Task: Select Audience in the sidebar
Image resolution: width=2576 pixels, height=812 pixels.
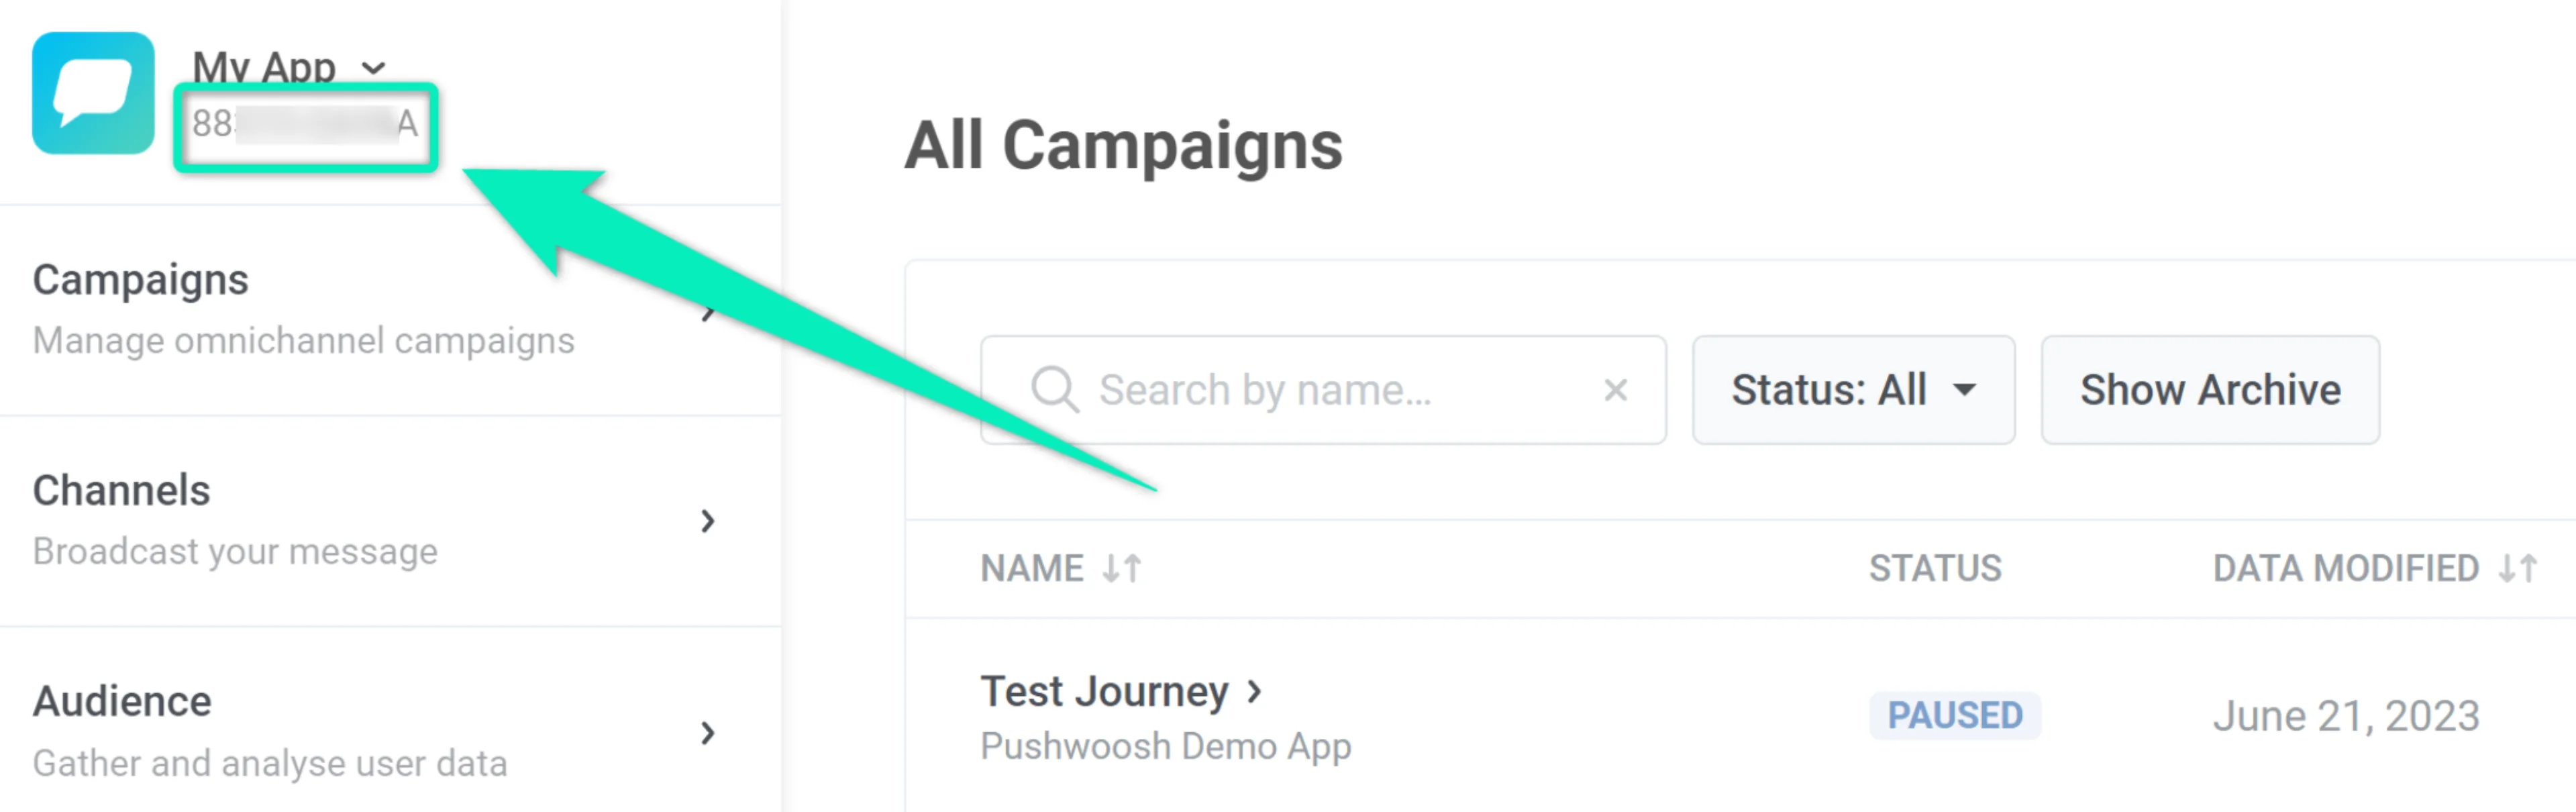Action: 120,701
